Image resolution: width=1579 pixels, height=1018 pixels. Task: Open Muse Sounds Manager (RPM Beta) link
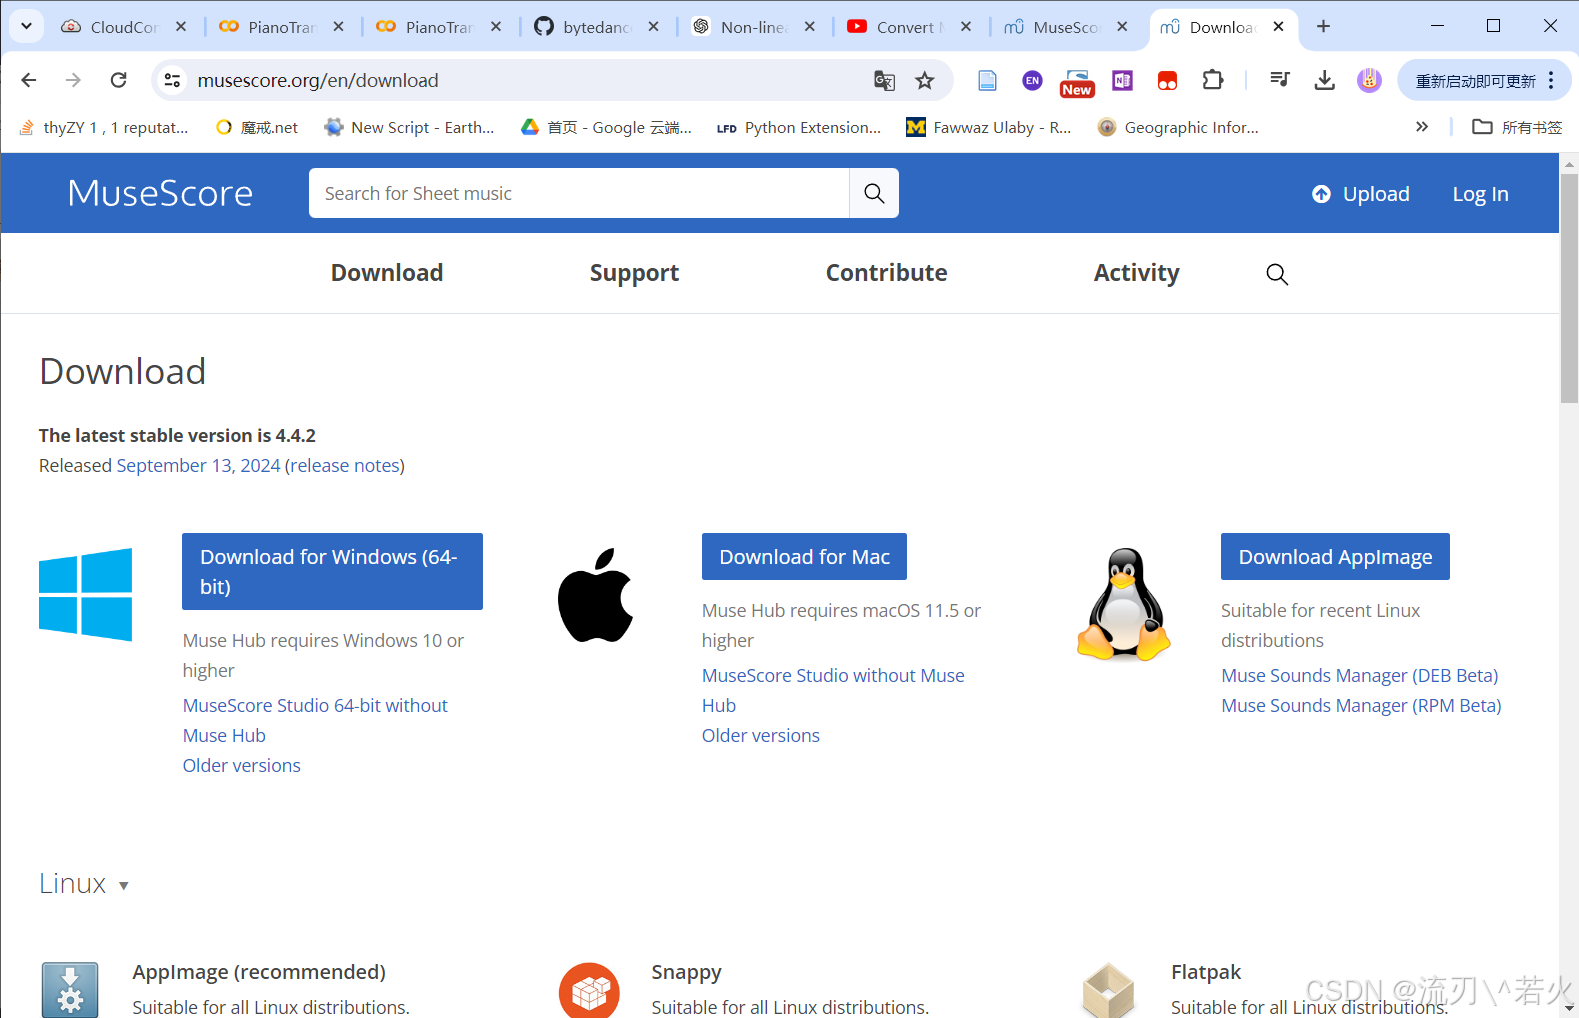(x=1361, y=705)
